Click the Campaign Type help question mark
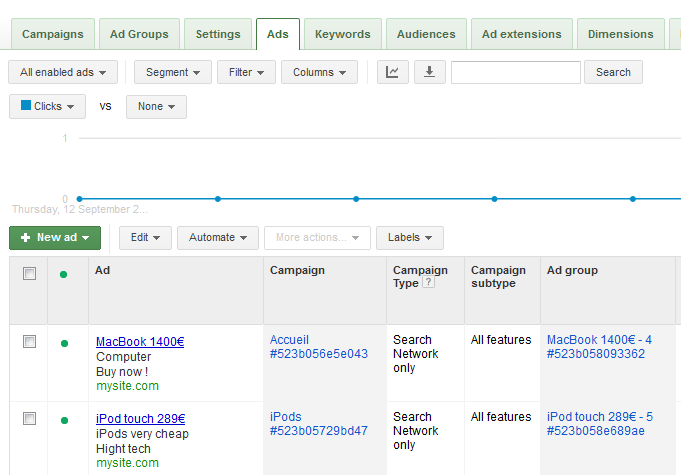The height and width of the screenshot is (475, 681). tap(429, 283)
